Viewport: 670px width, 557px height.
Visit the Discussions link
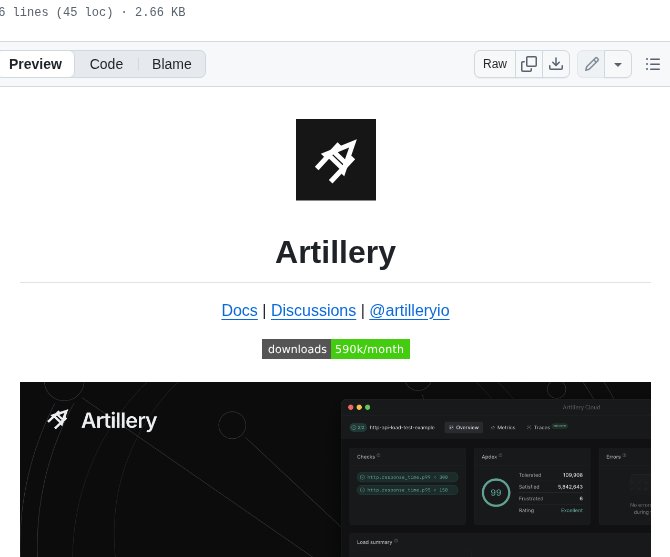(x=313, y=310)
